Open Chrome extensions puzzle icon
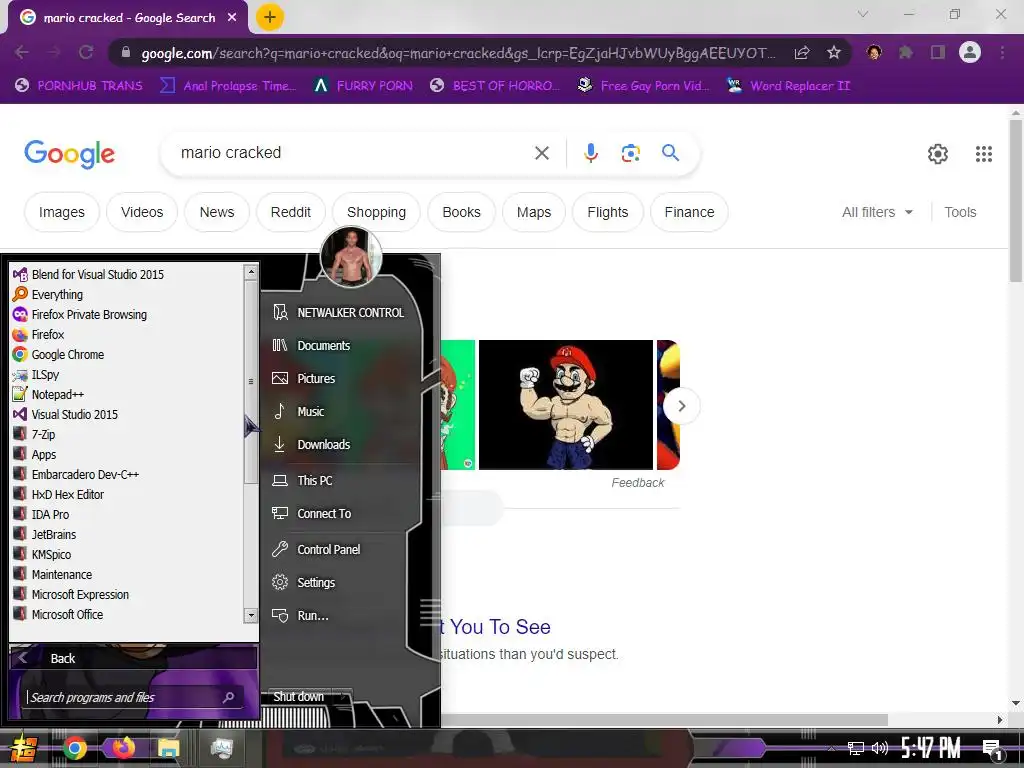Viewport: 1024px width, 768px height. click(x=905, y=52)
